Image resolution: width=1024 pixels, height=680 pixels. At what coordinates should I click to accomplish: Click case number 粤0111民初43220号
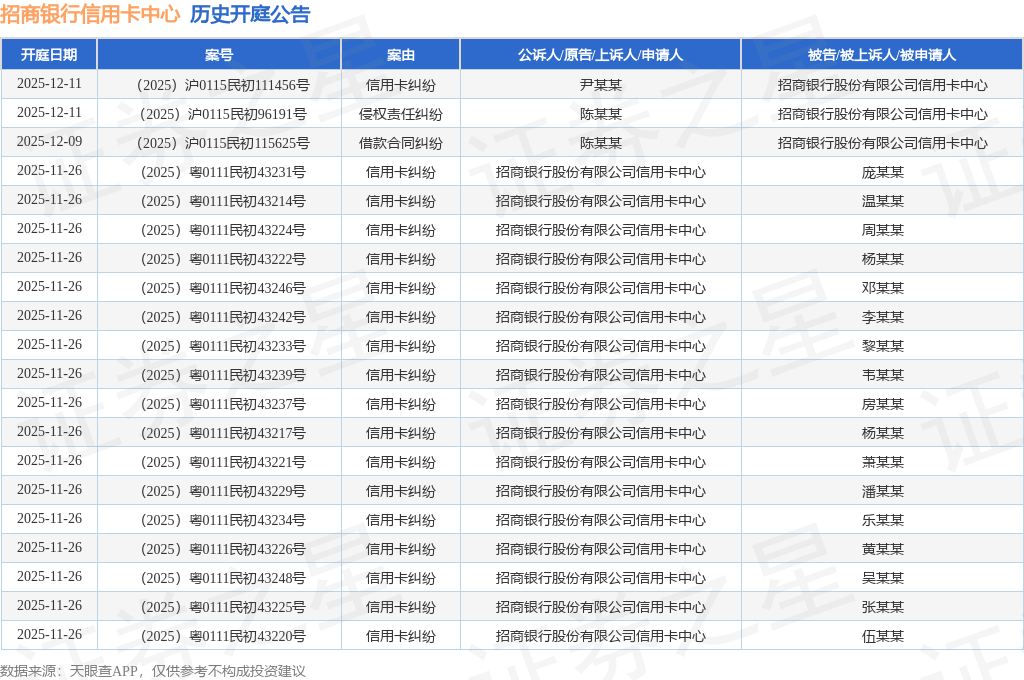(x=222, y=636)
